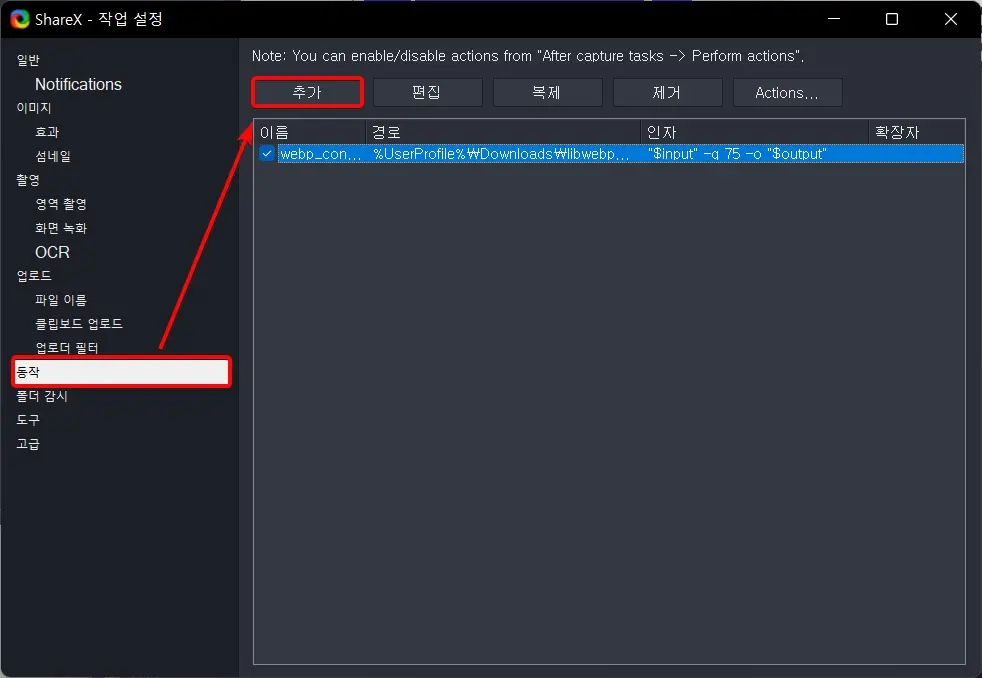The image size is (982, 678).
Task: Open OCR settings in sidebar
Action: tap(52, 252)
